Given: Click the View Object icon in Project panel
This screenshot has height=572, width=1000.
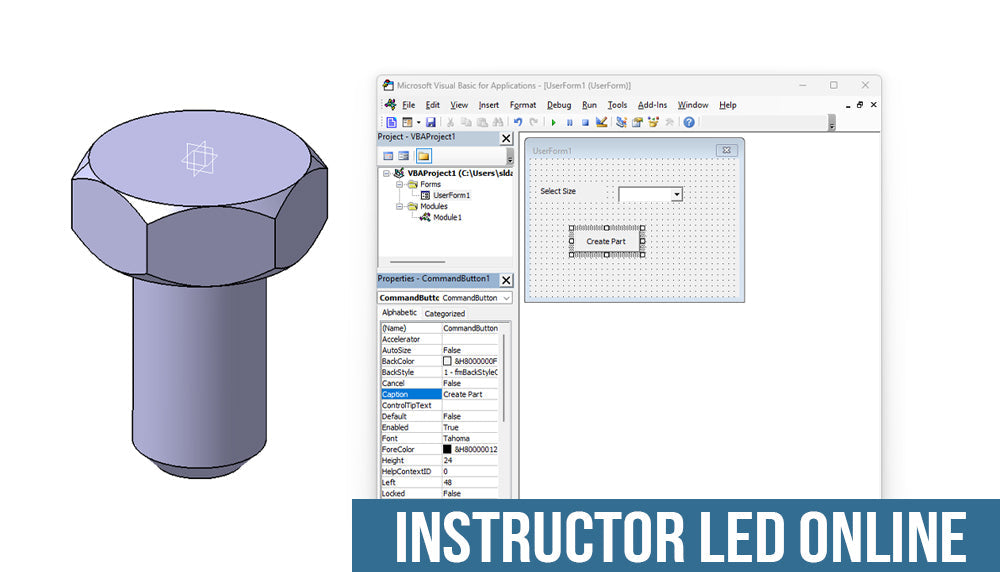Looking at the screenshot, I should pyautogui.click(x=404, y=156).
